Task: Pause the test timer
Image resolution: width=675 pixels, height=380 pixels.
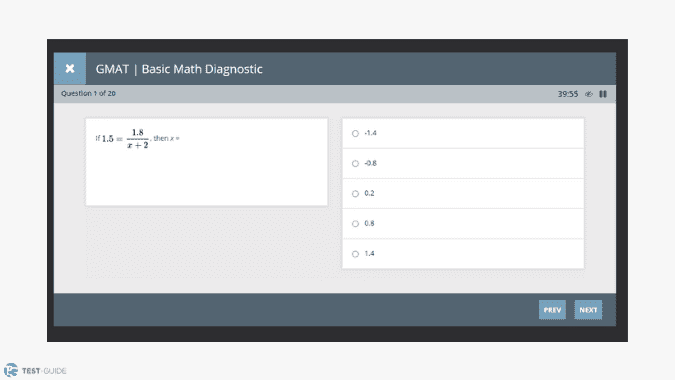Action: 603,94
